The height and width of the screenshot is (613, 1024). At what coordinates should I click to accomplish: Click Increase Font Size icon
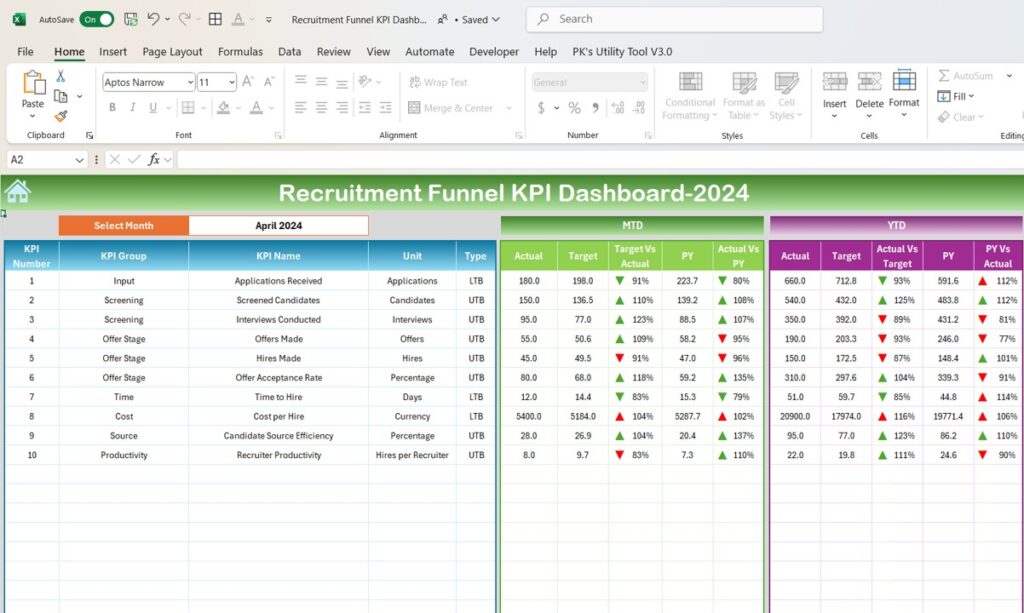248,82
